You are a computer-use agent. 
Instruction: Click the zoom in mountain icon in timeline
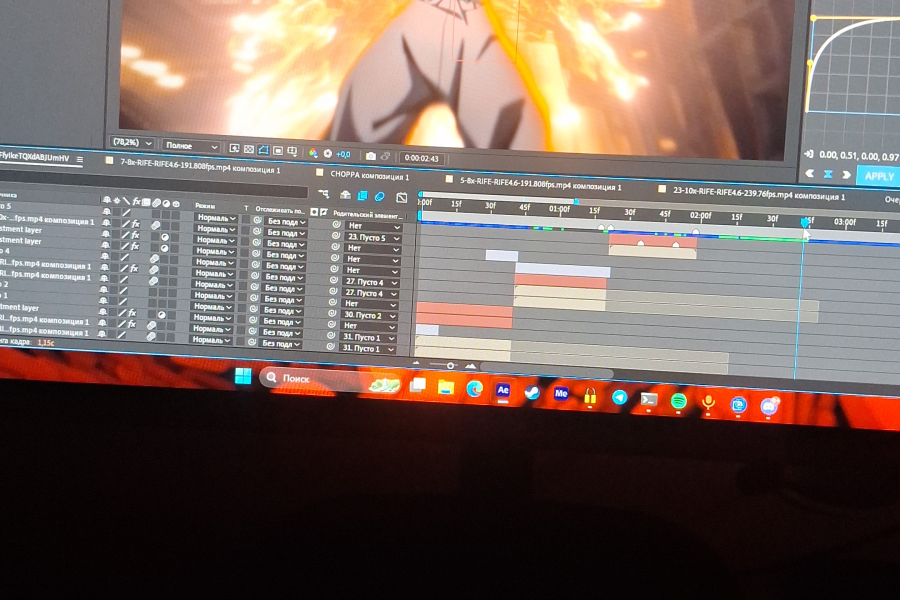(x=470, y=366)
